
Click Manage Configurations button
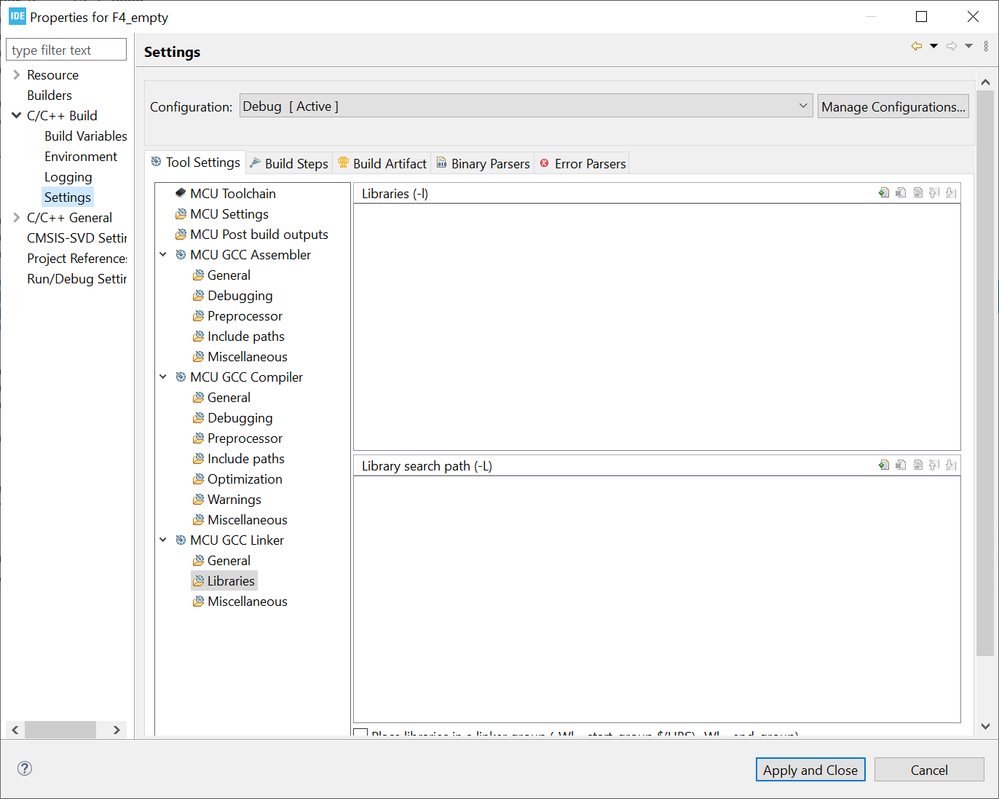[893, 106]
